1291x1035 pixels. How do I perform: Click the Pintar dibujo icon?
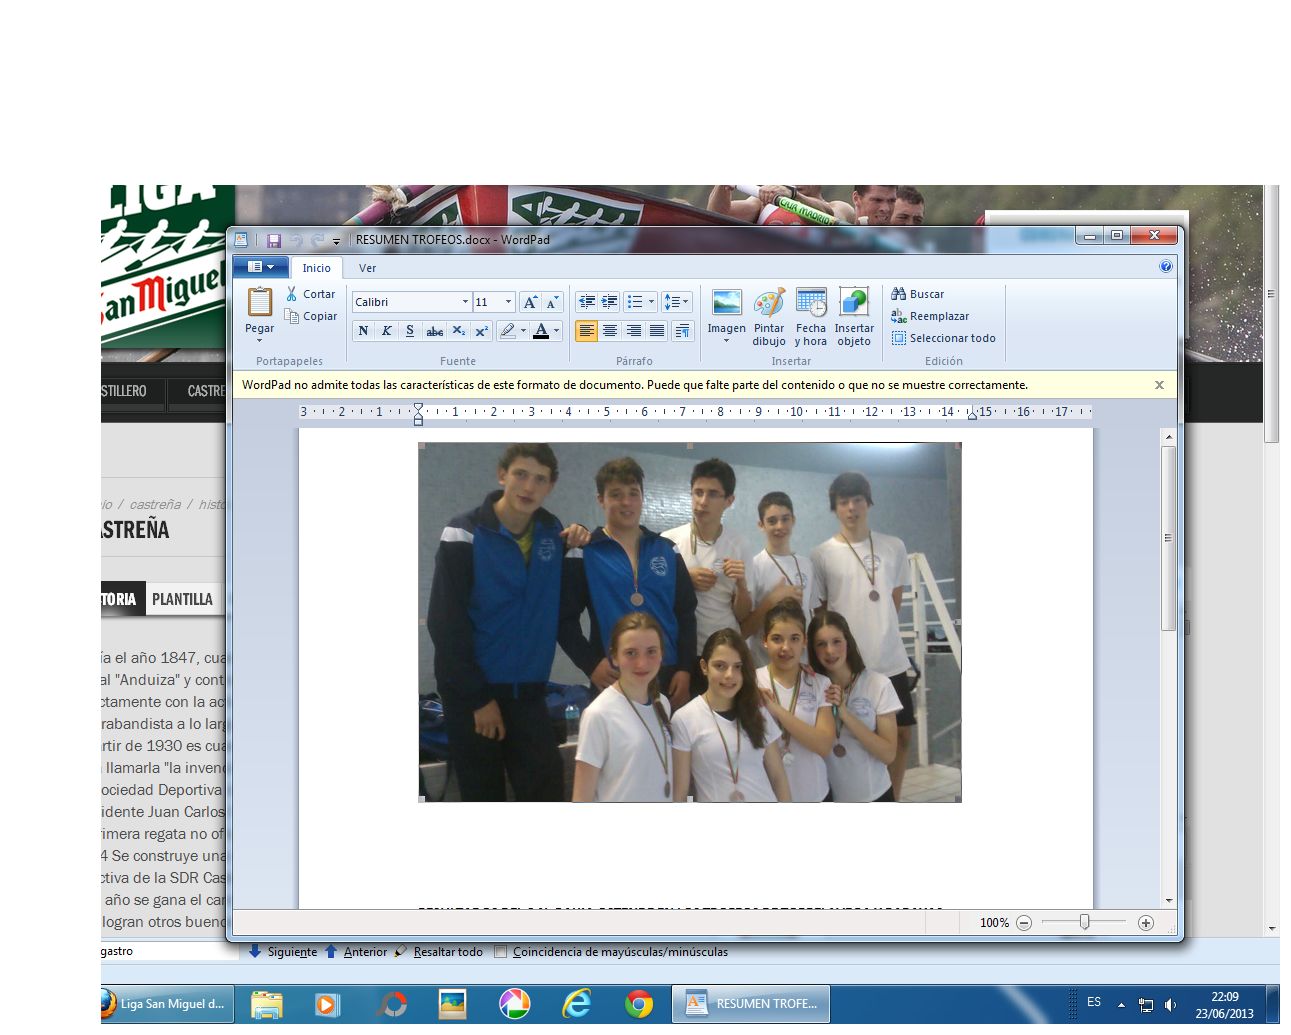[x=768, y=303]
